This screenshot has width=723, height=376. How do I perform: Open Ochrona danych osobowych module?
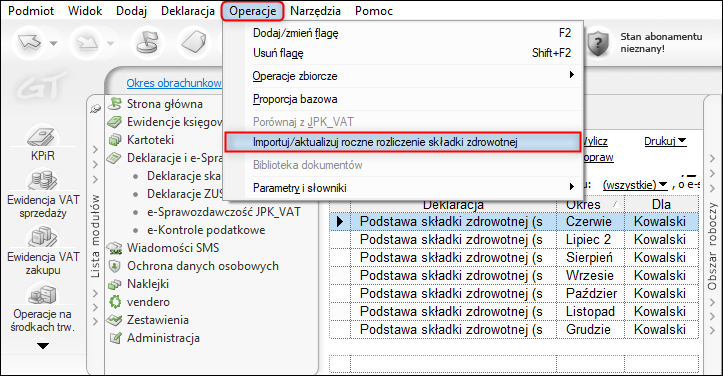tap(203, 266)
